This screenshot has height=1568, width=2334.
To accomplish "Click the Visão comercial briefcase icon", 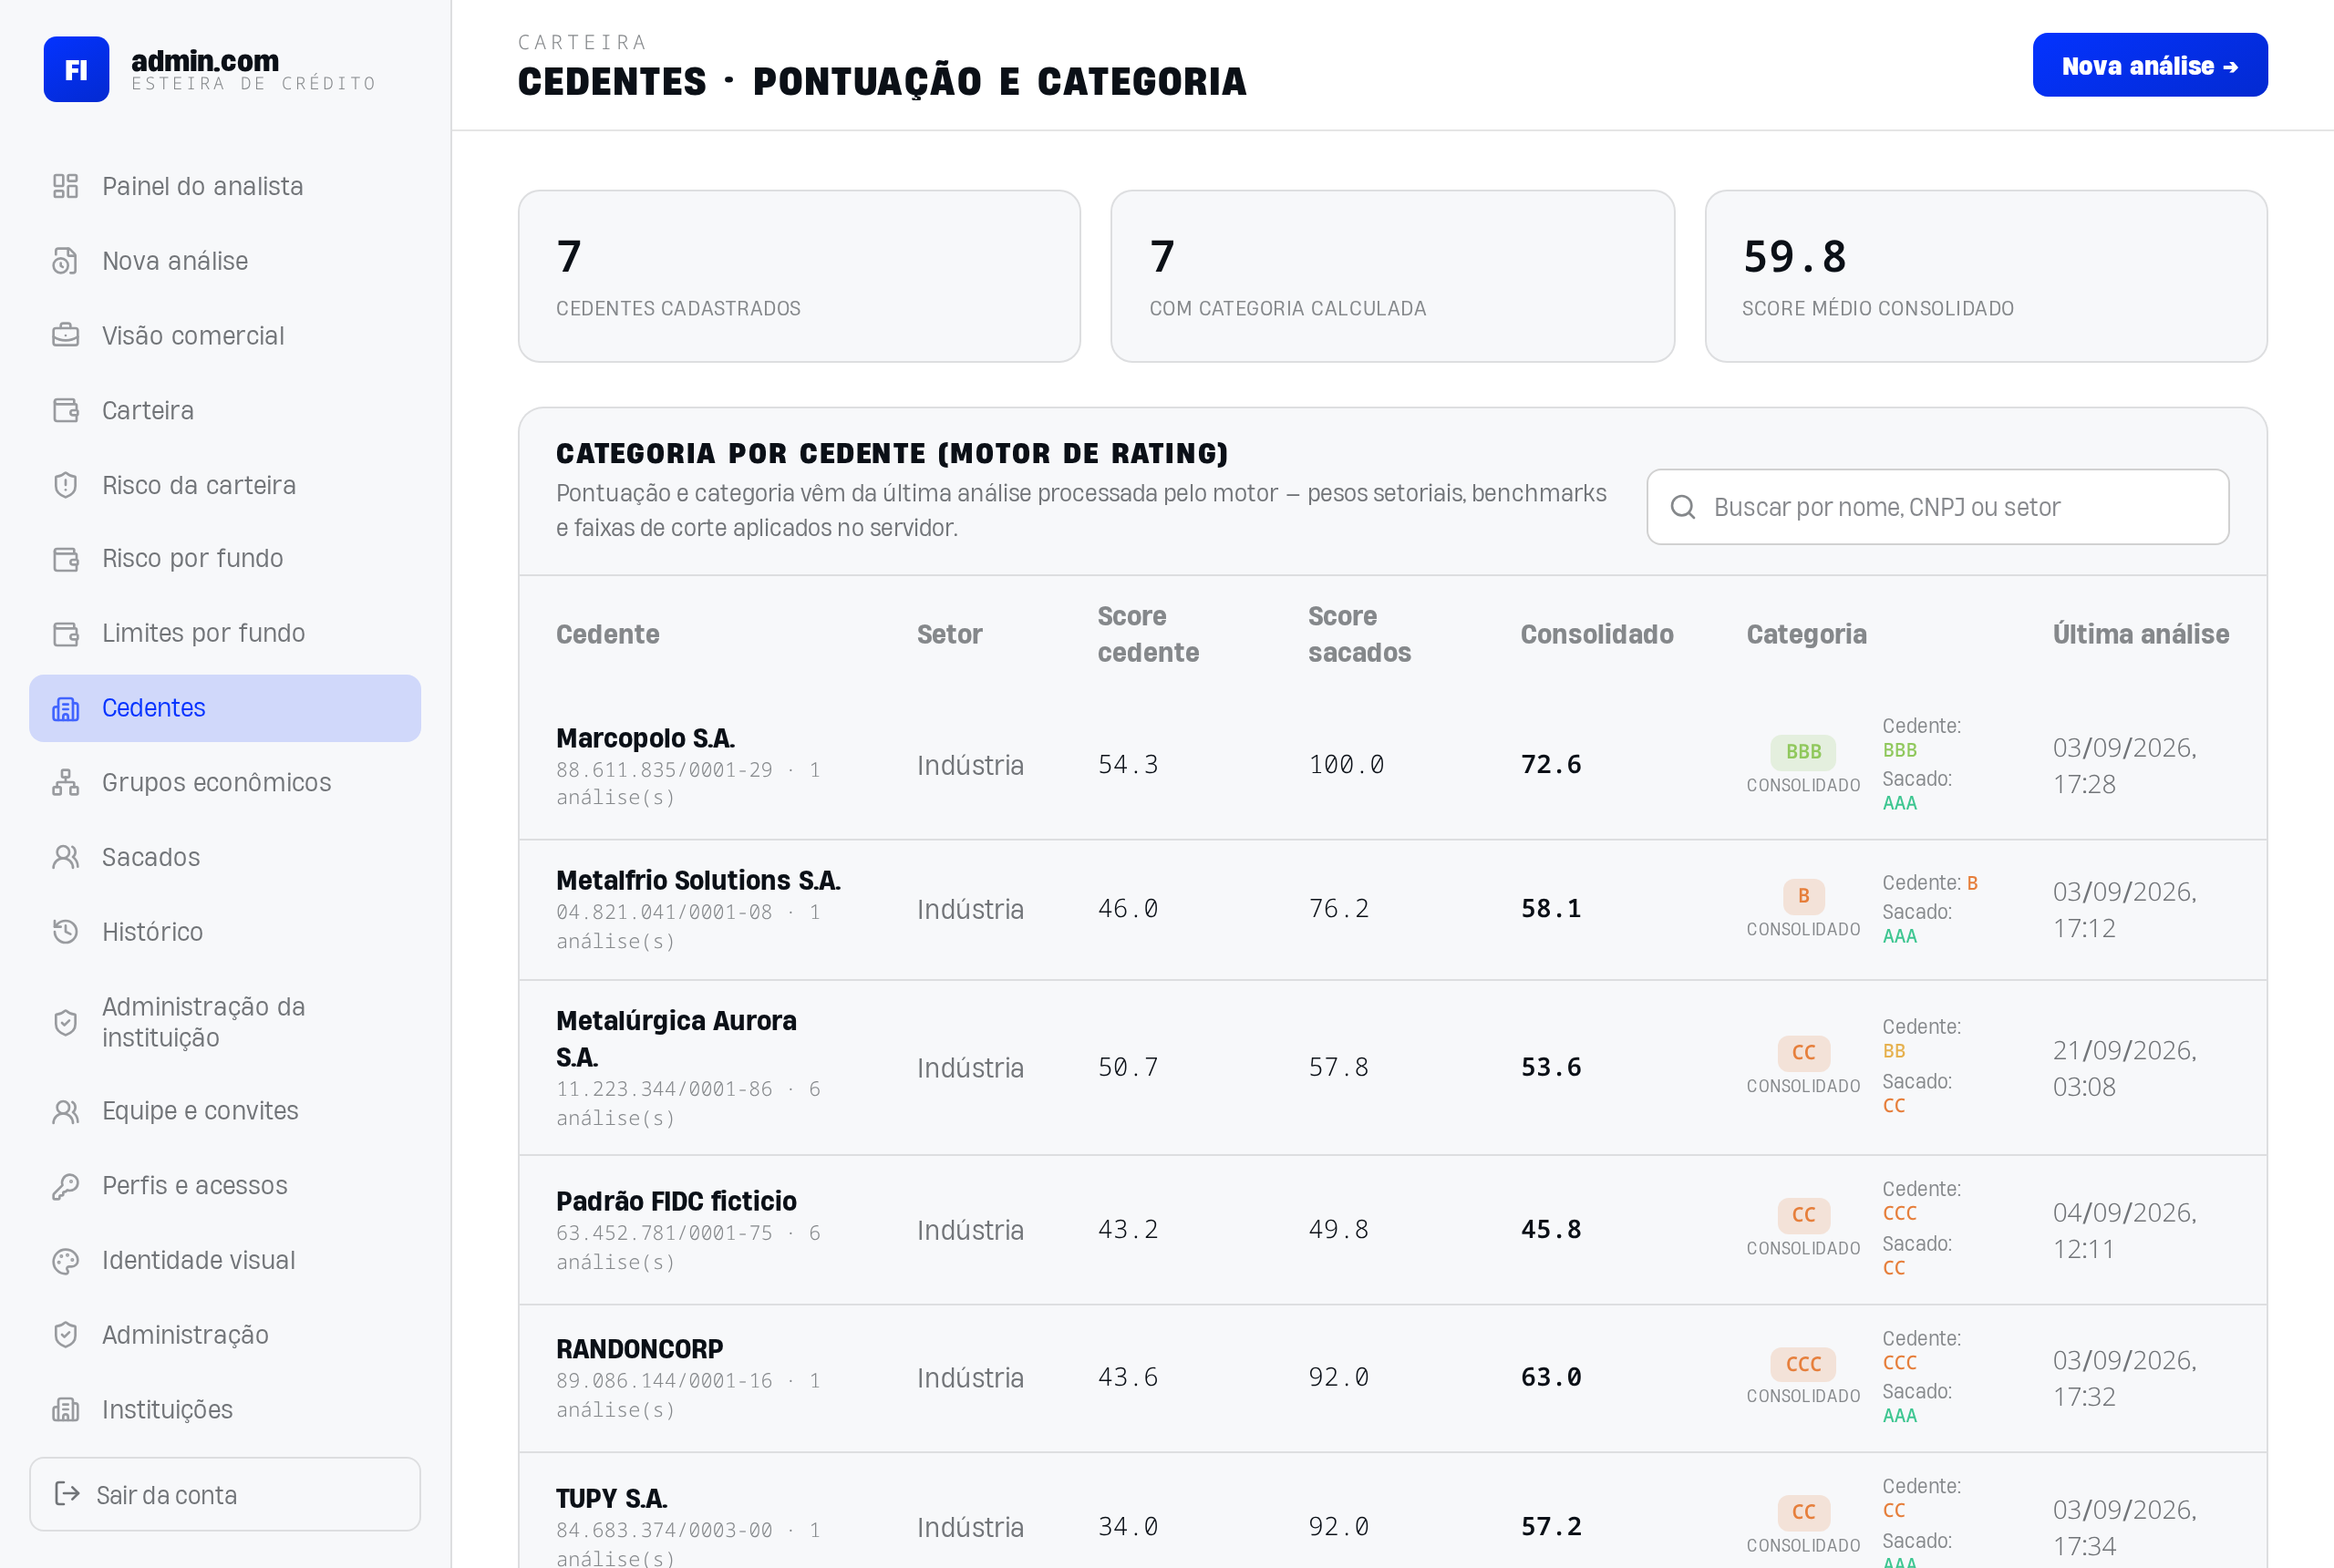I will click(x=65, y=336).
